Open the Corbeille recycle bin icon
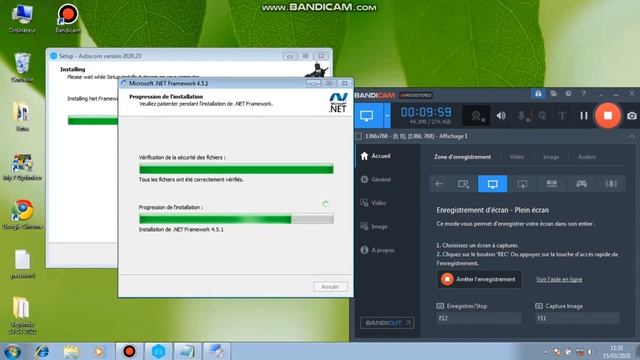The height and width of the screenshot is (360, 640). (x=22, y=67)
